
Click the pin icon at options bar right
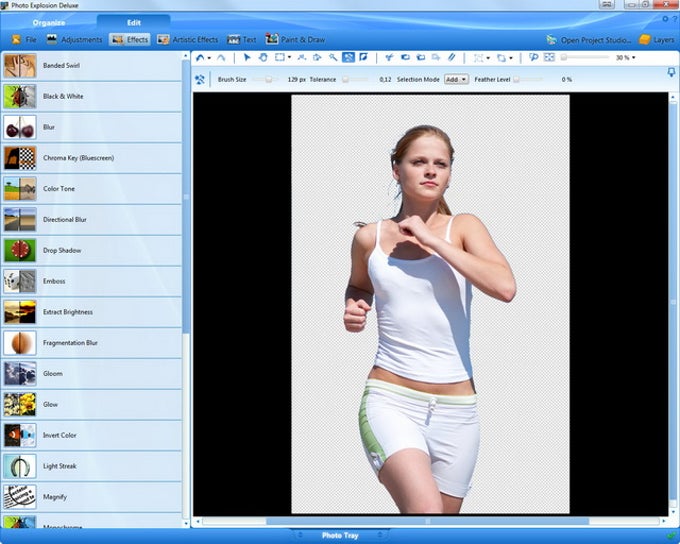tap(671, 72)
